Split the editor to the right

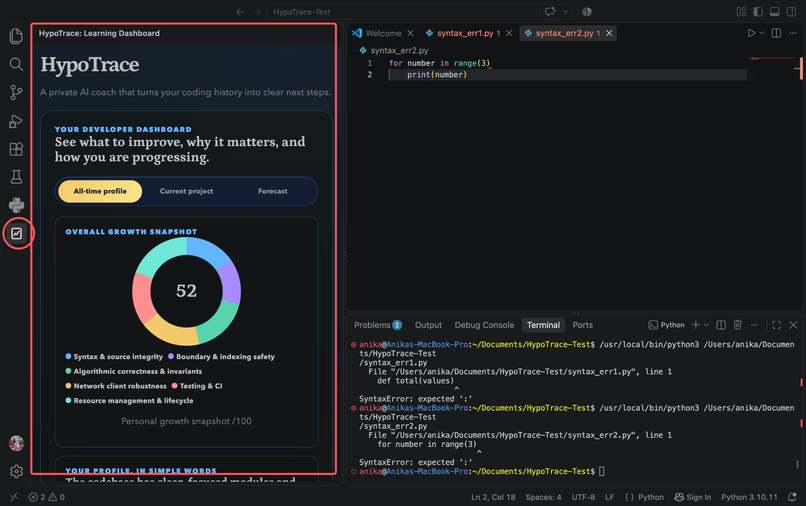click(776, 33)
